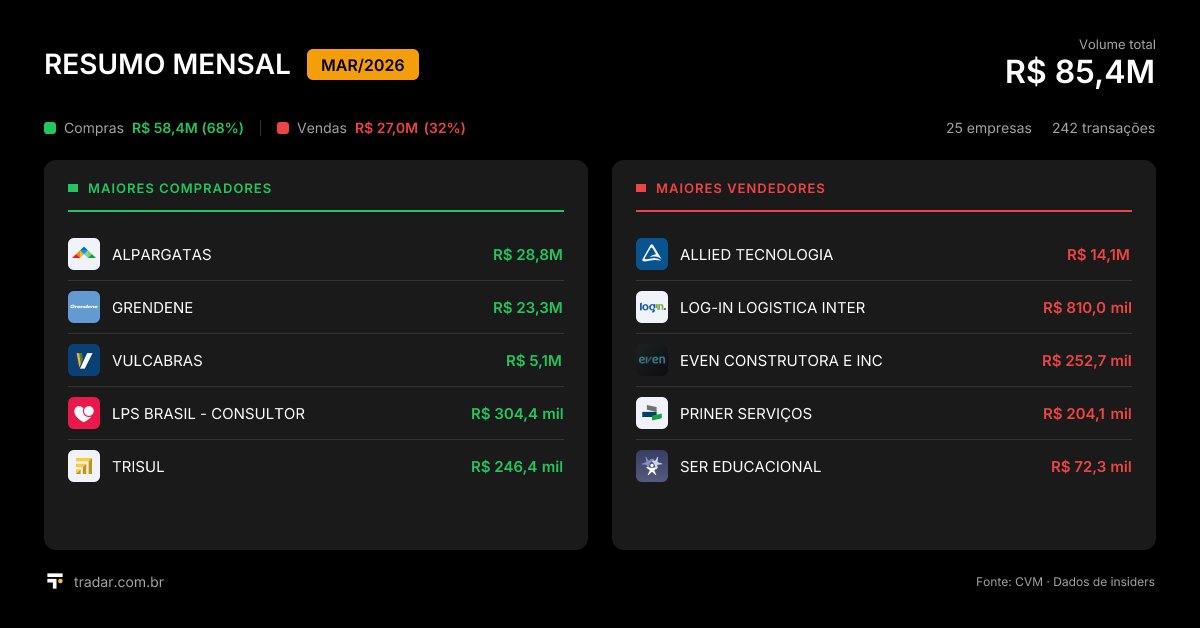Click the 25 empresas count

(989, 128)
